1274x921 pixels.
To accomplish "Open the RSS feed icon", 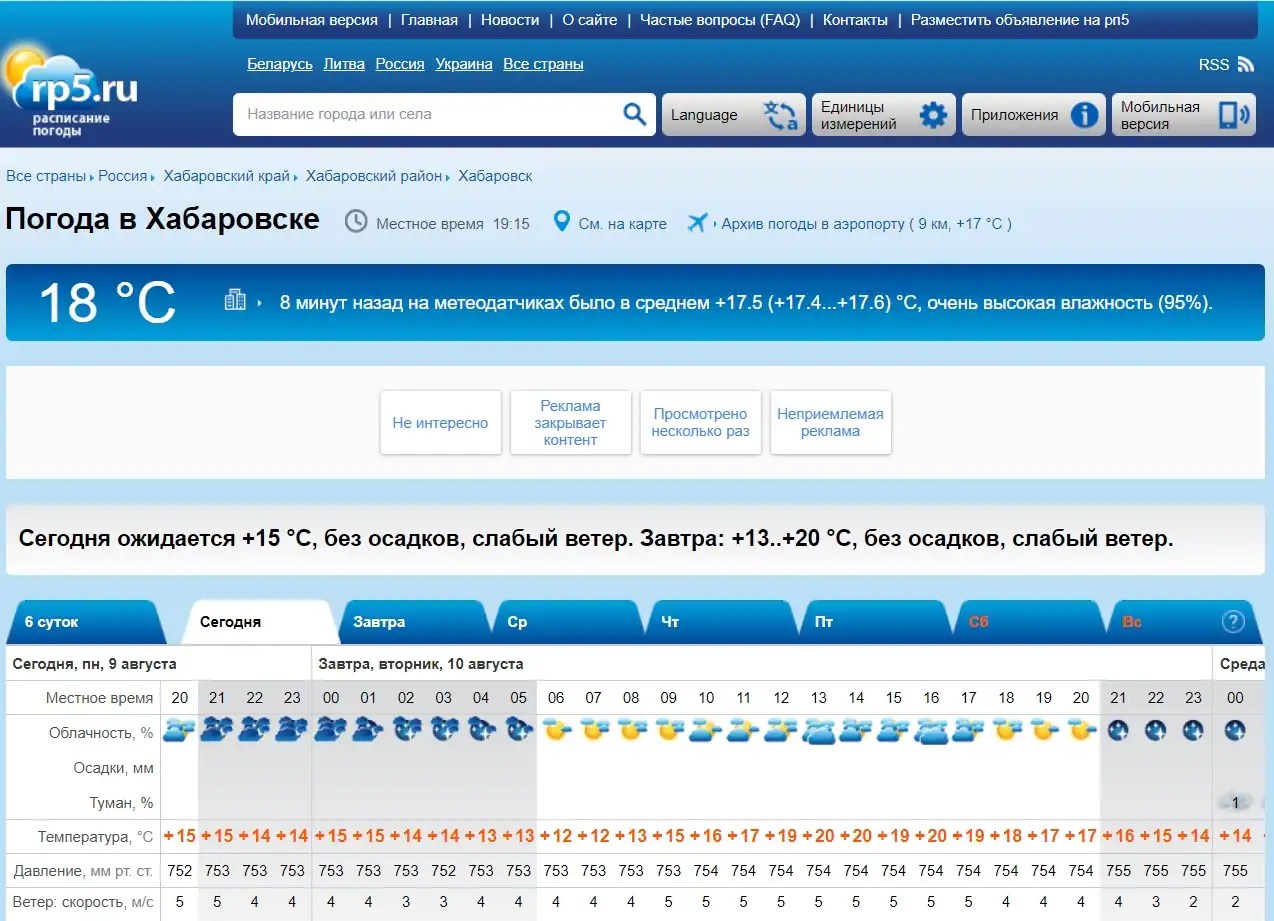I will coord(1246,64).
